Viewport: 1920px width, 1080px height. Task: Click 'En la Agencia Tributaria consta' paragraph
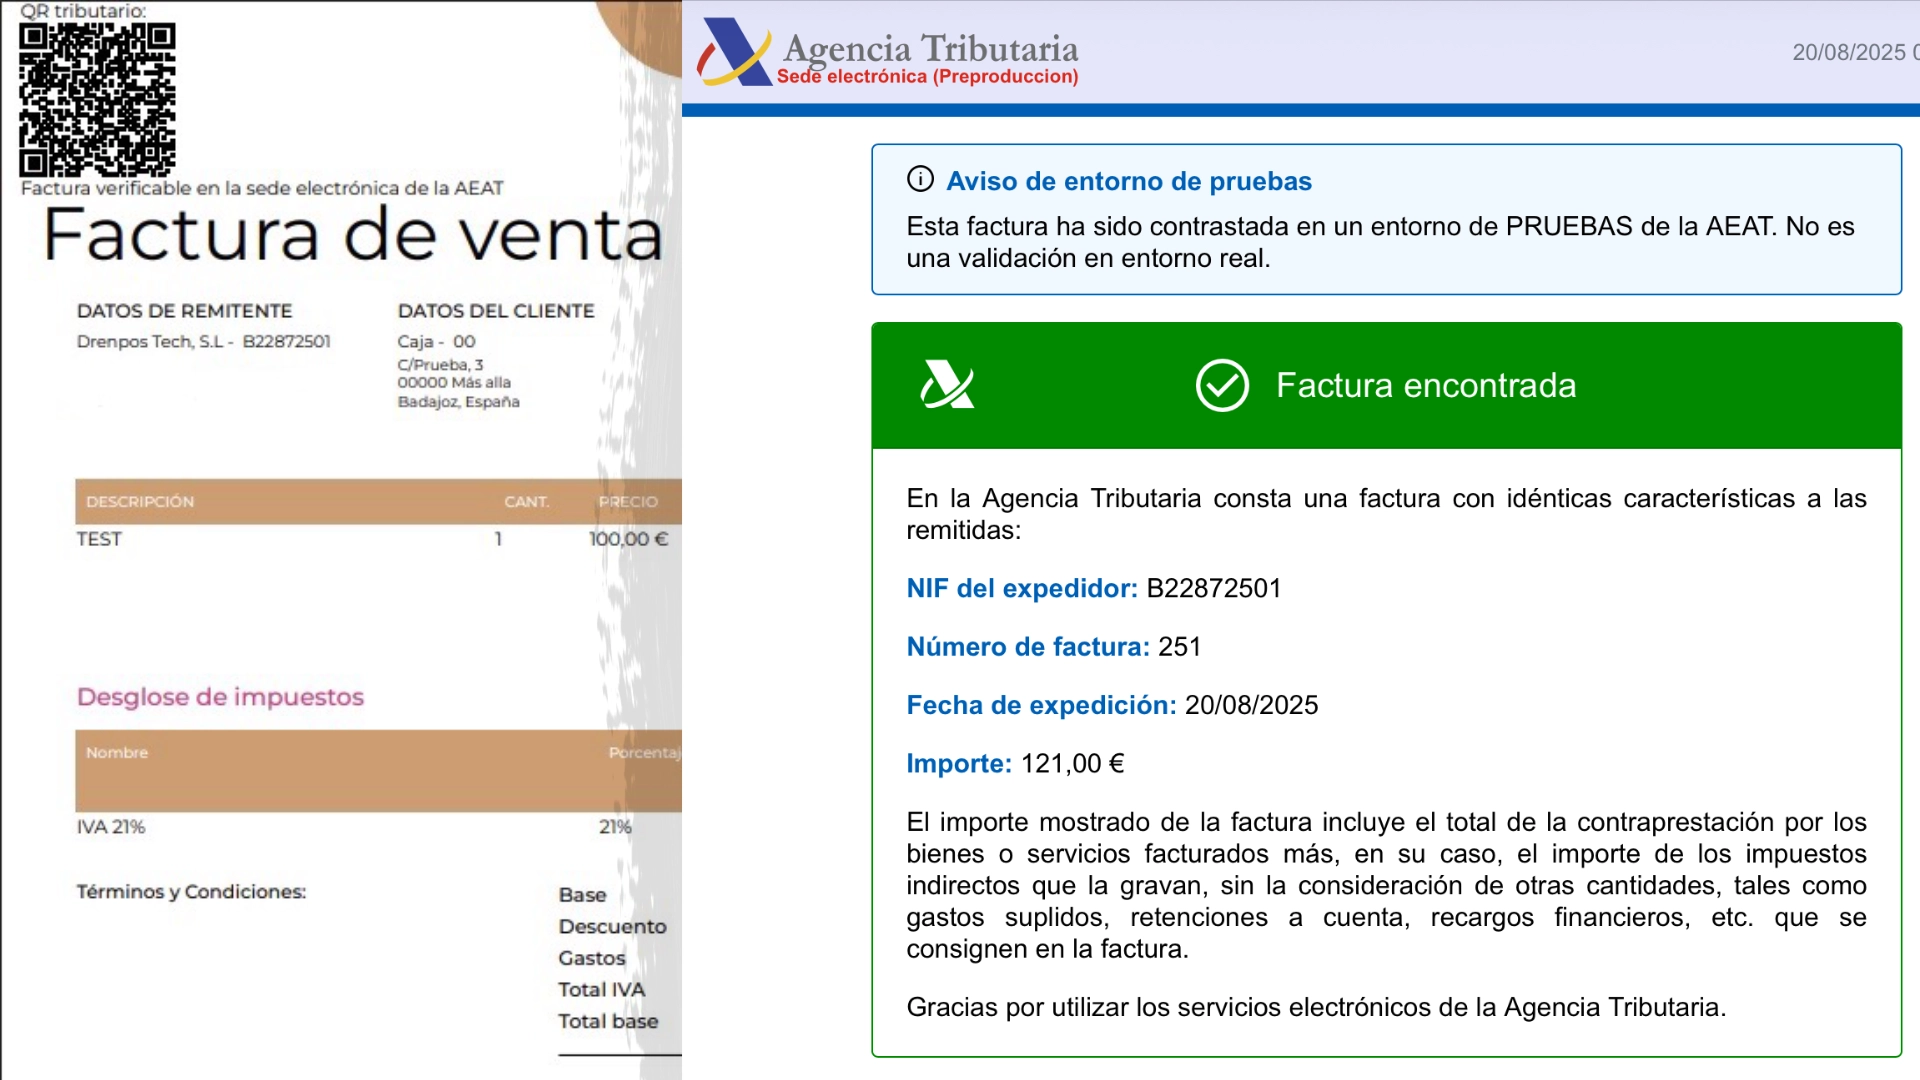(1386, 515)
